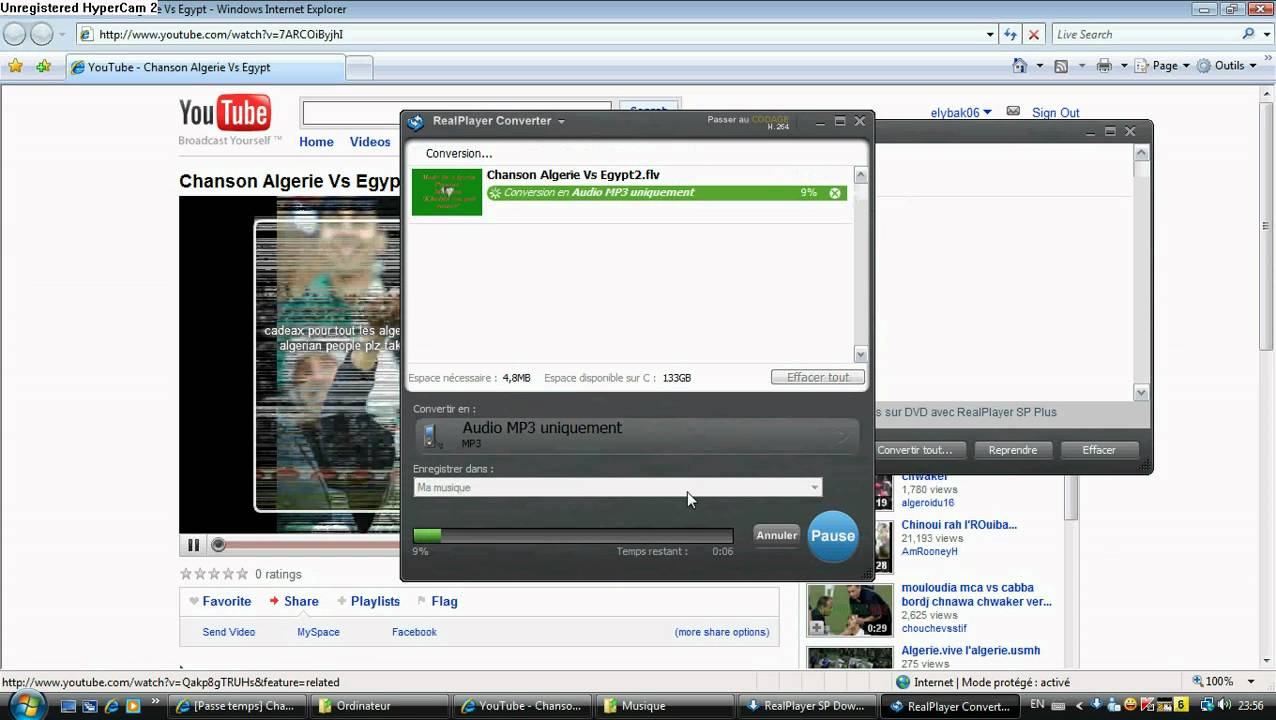Cancel the conversion item with the X icon
The height and width of the screenshot is (720, 1276).
[835, 193]
